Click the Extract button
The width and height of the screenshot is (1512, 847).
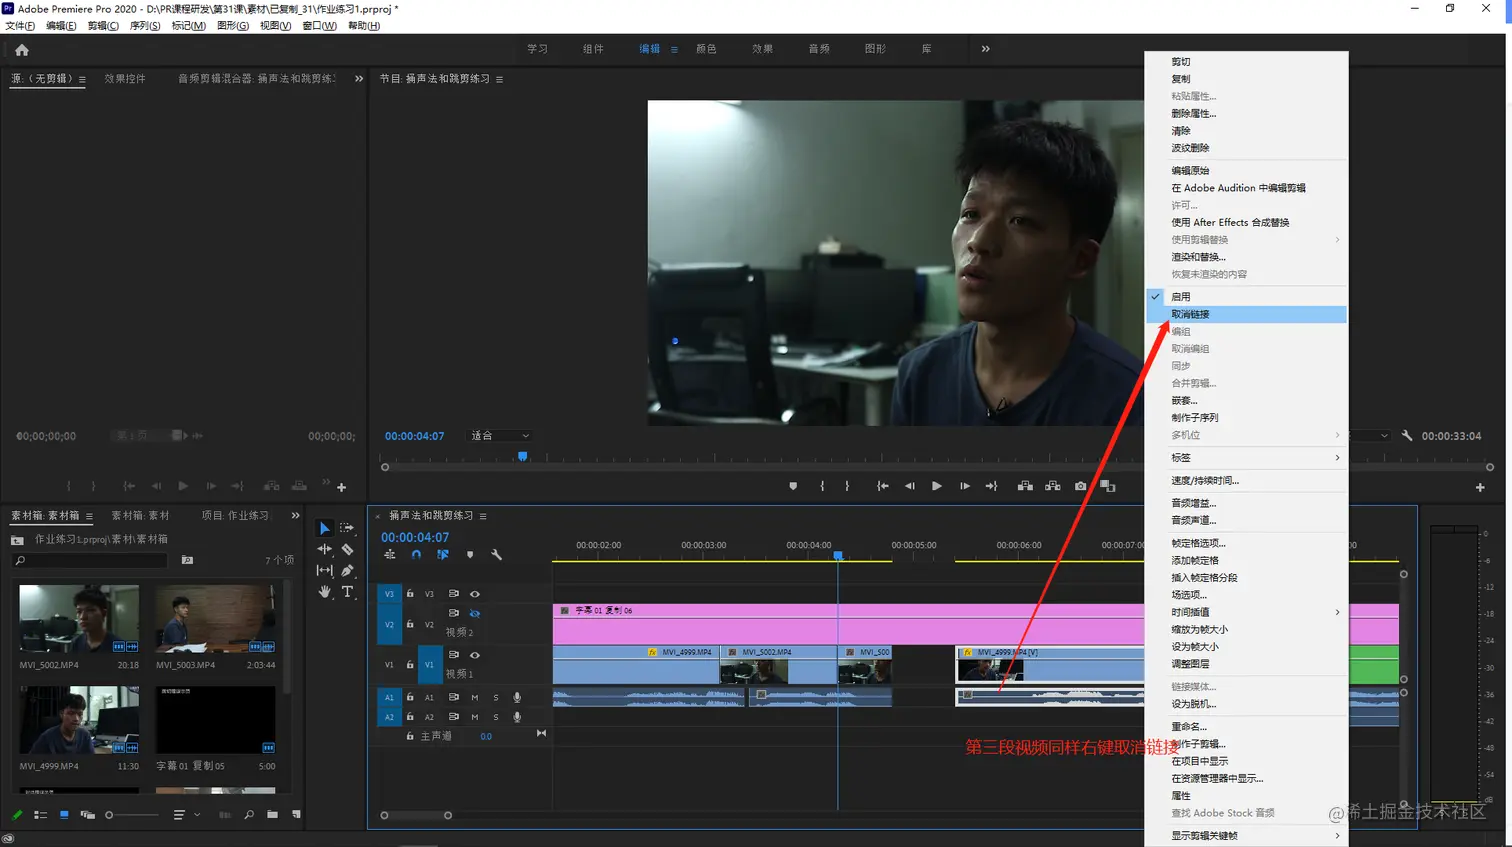[x=1053, y=486]
